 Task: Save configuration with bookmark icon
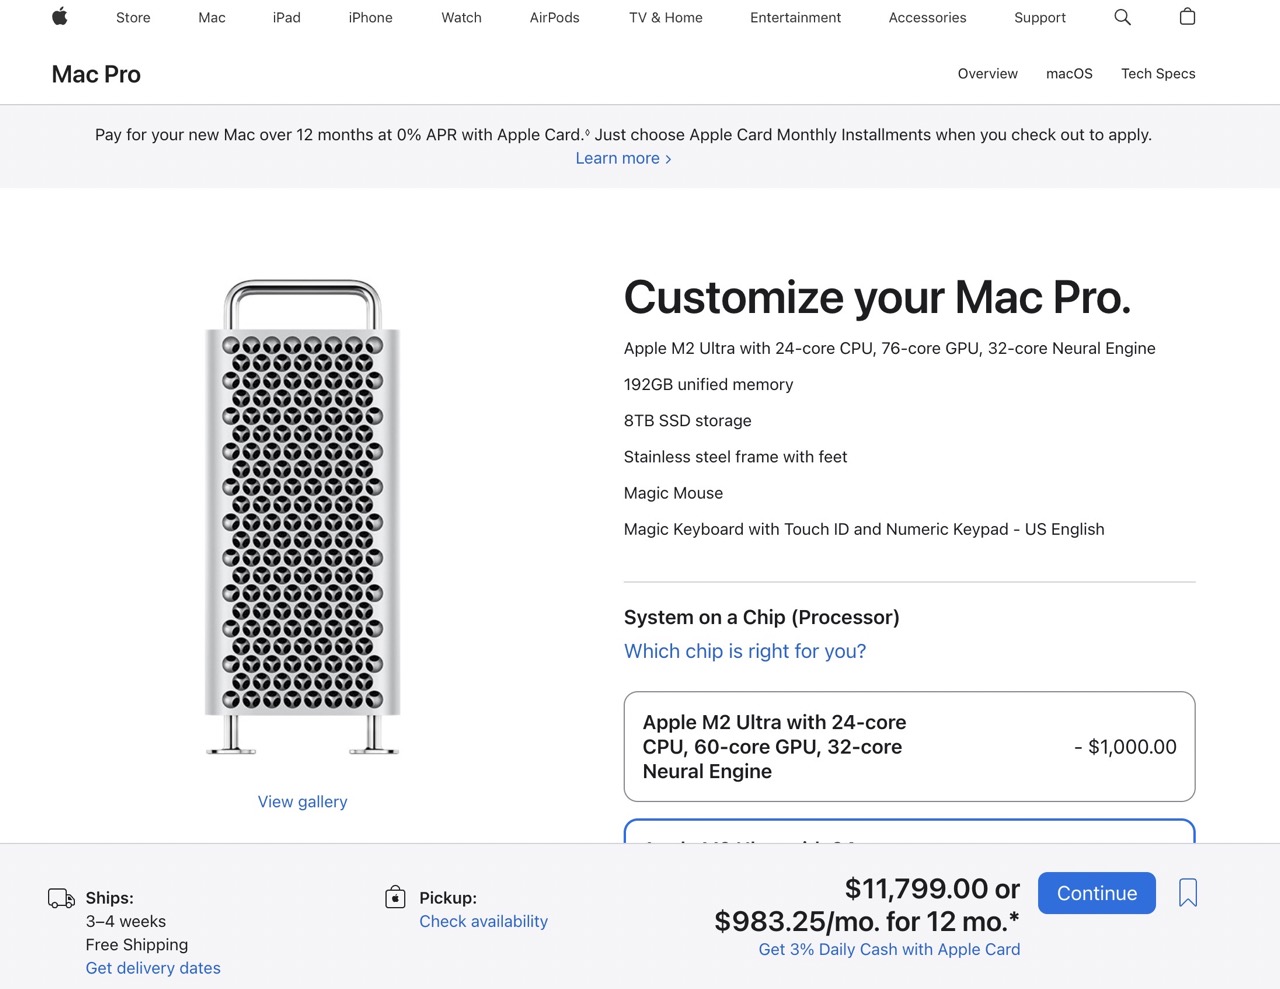tap(1188, 893)
